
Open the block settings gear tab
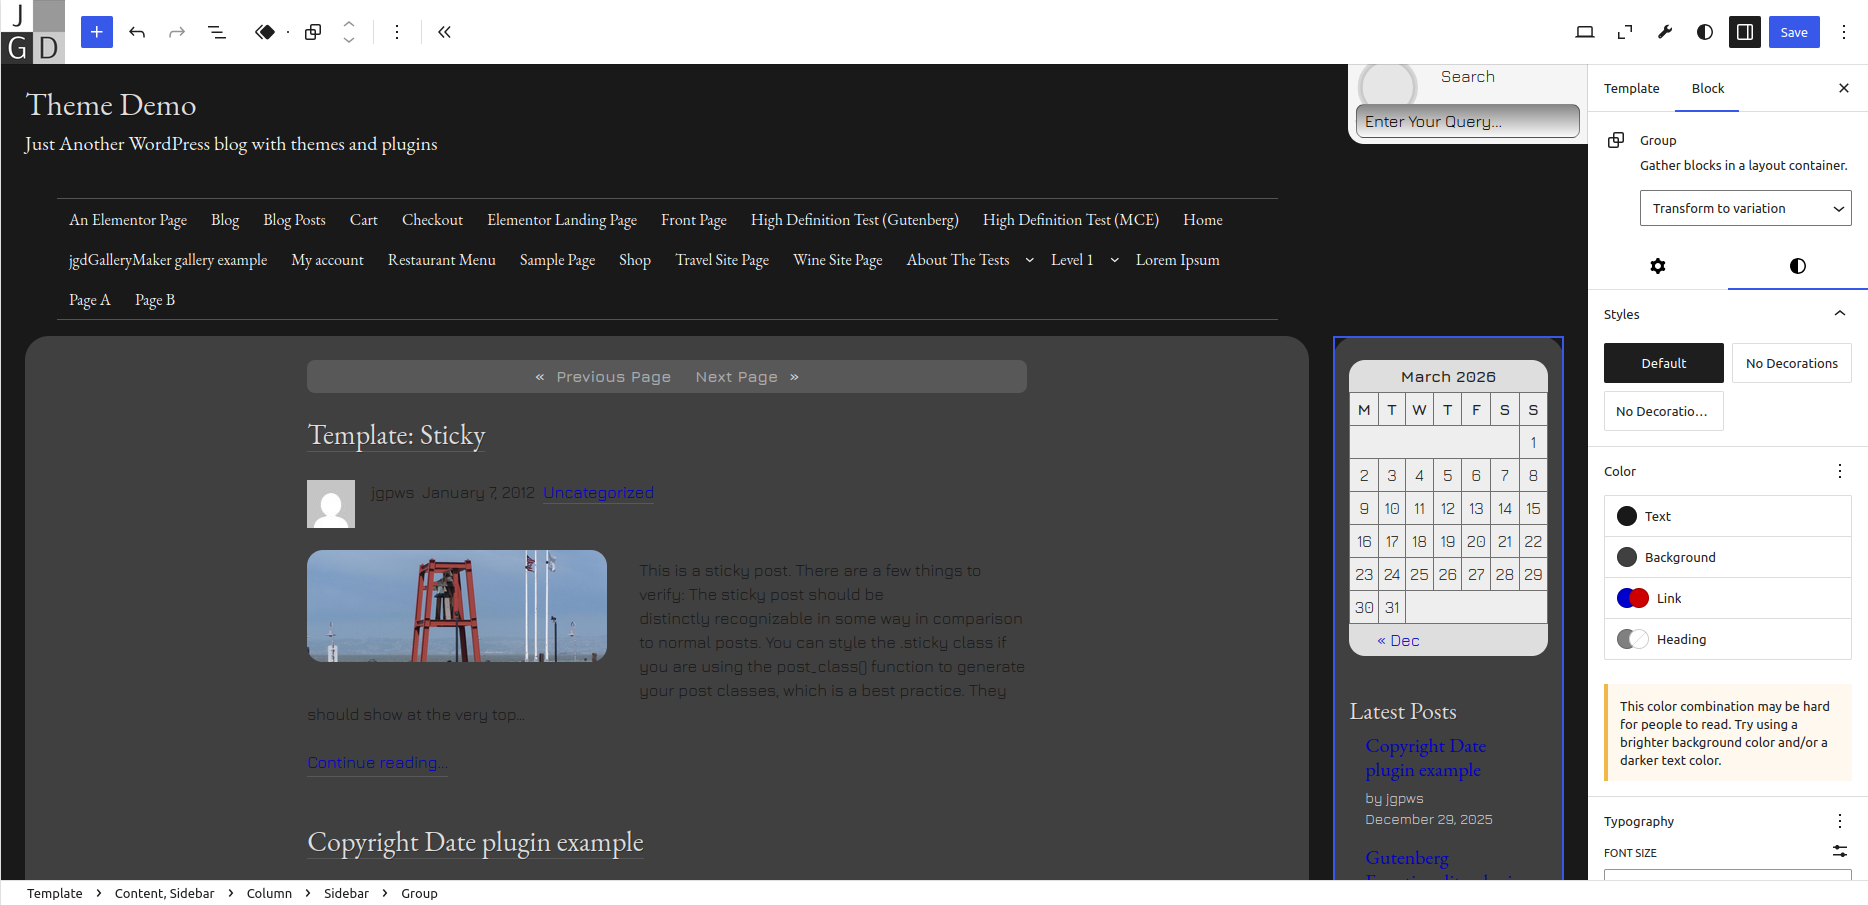click(x=1658, y=266)
